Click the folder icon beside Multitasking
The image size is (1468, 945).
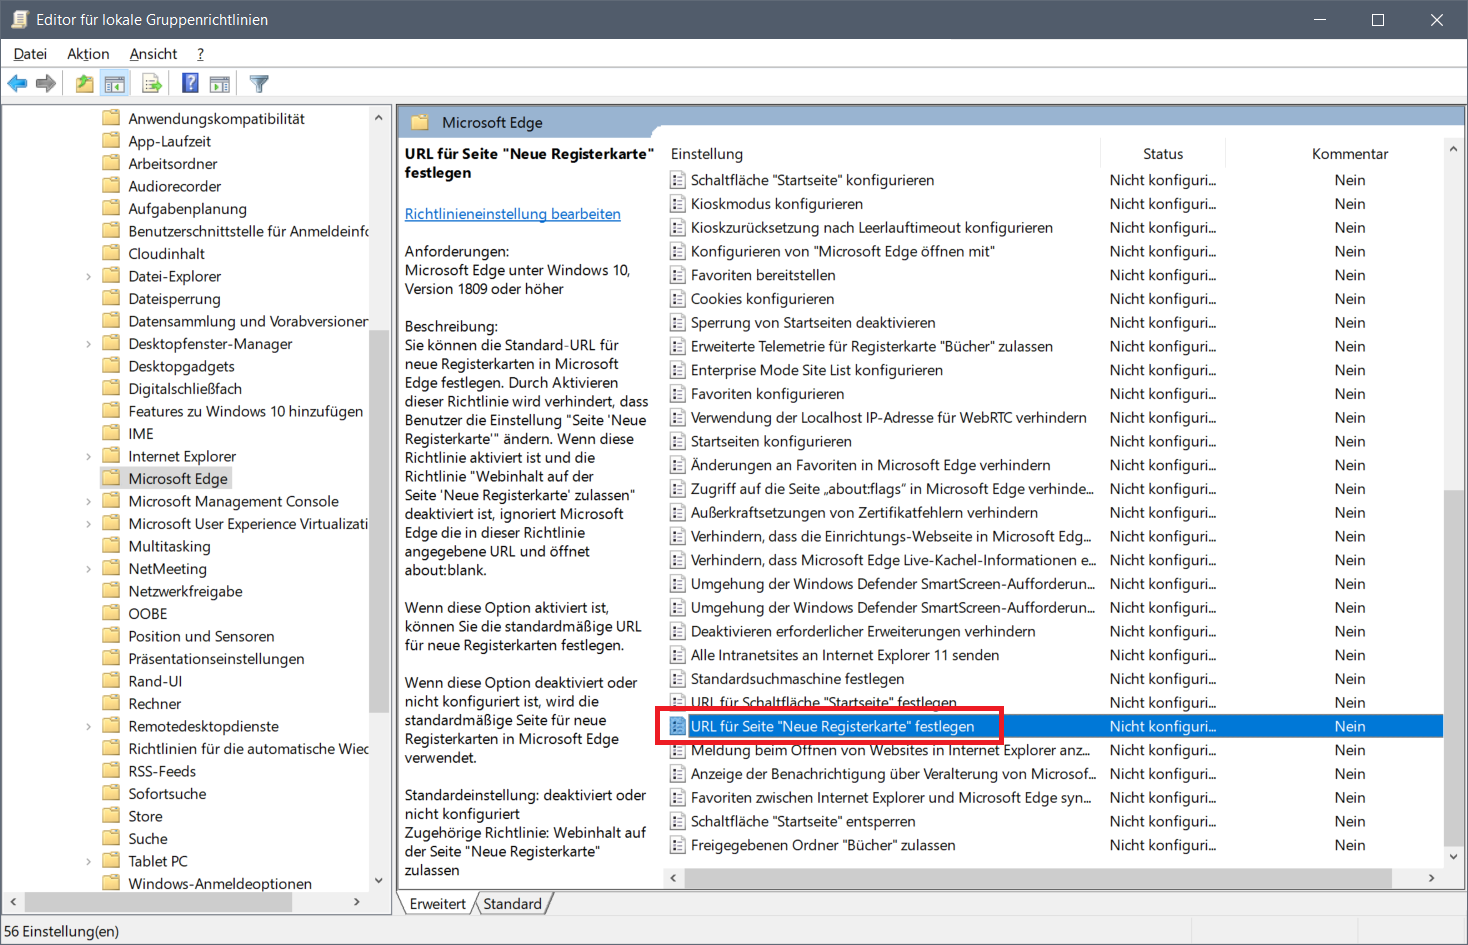click(x=111, y=546)
